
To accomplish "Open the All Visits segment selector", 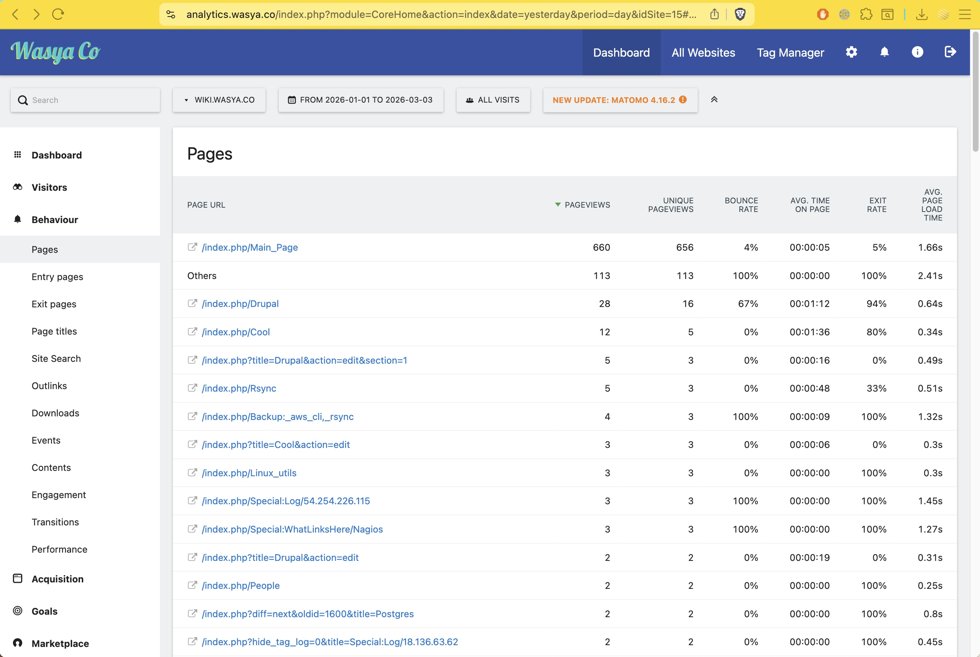I will click(x=493, y=100).
